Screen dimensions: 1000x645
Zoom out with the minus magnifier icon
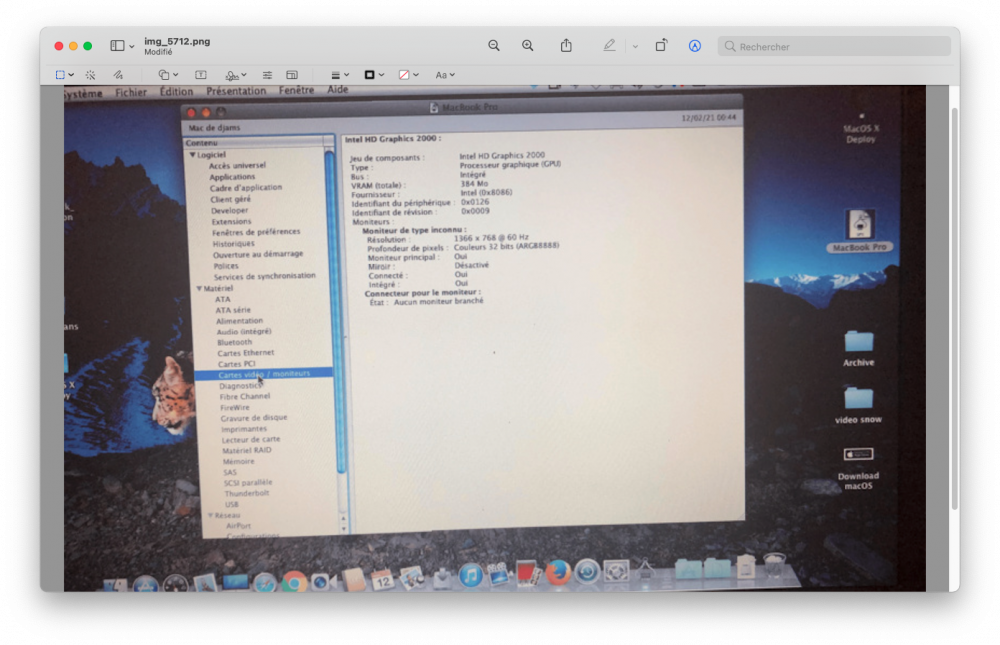[494, 46]
